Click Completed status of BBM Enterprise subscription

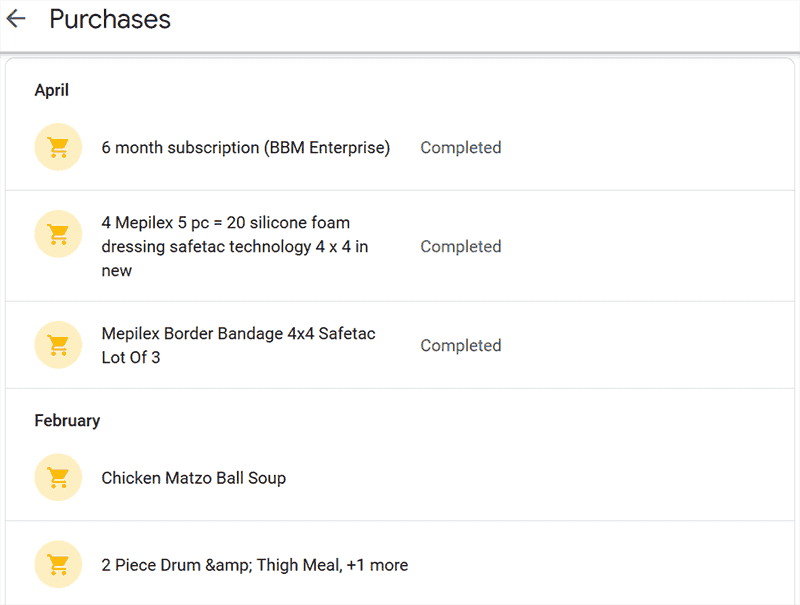460,148
